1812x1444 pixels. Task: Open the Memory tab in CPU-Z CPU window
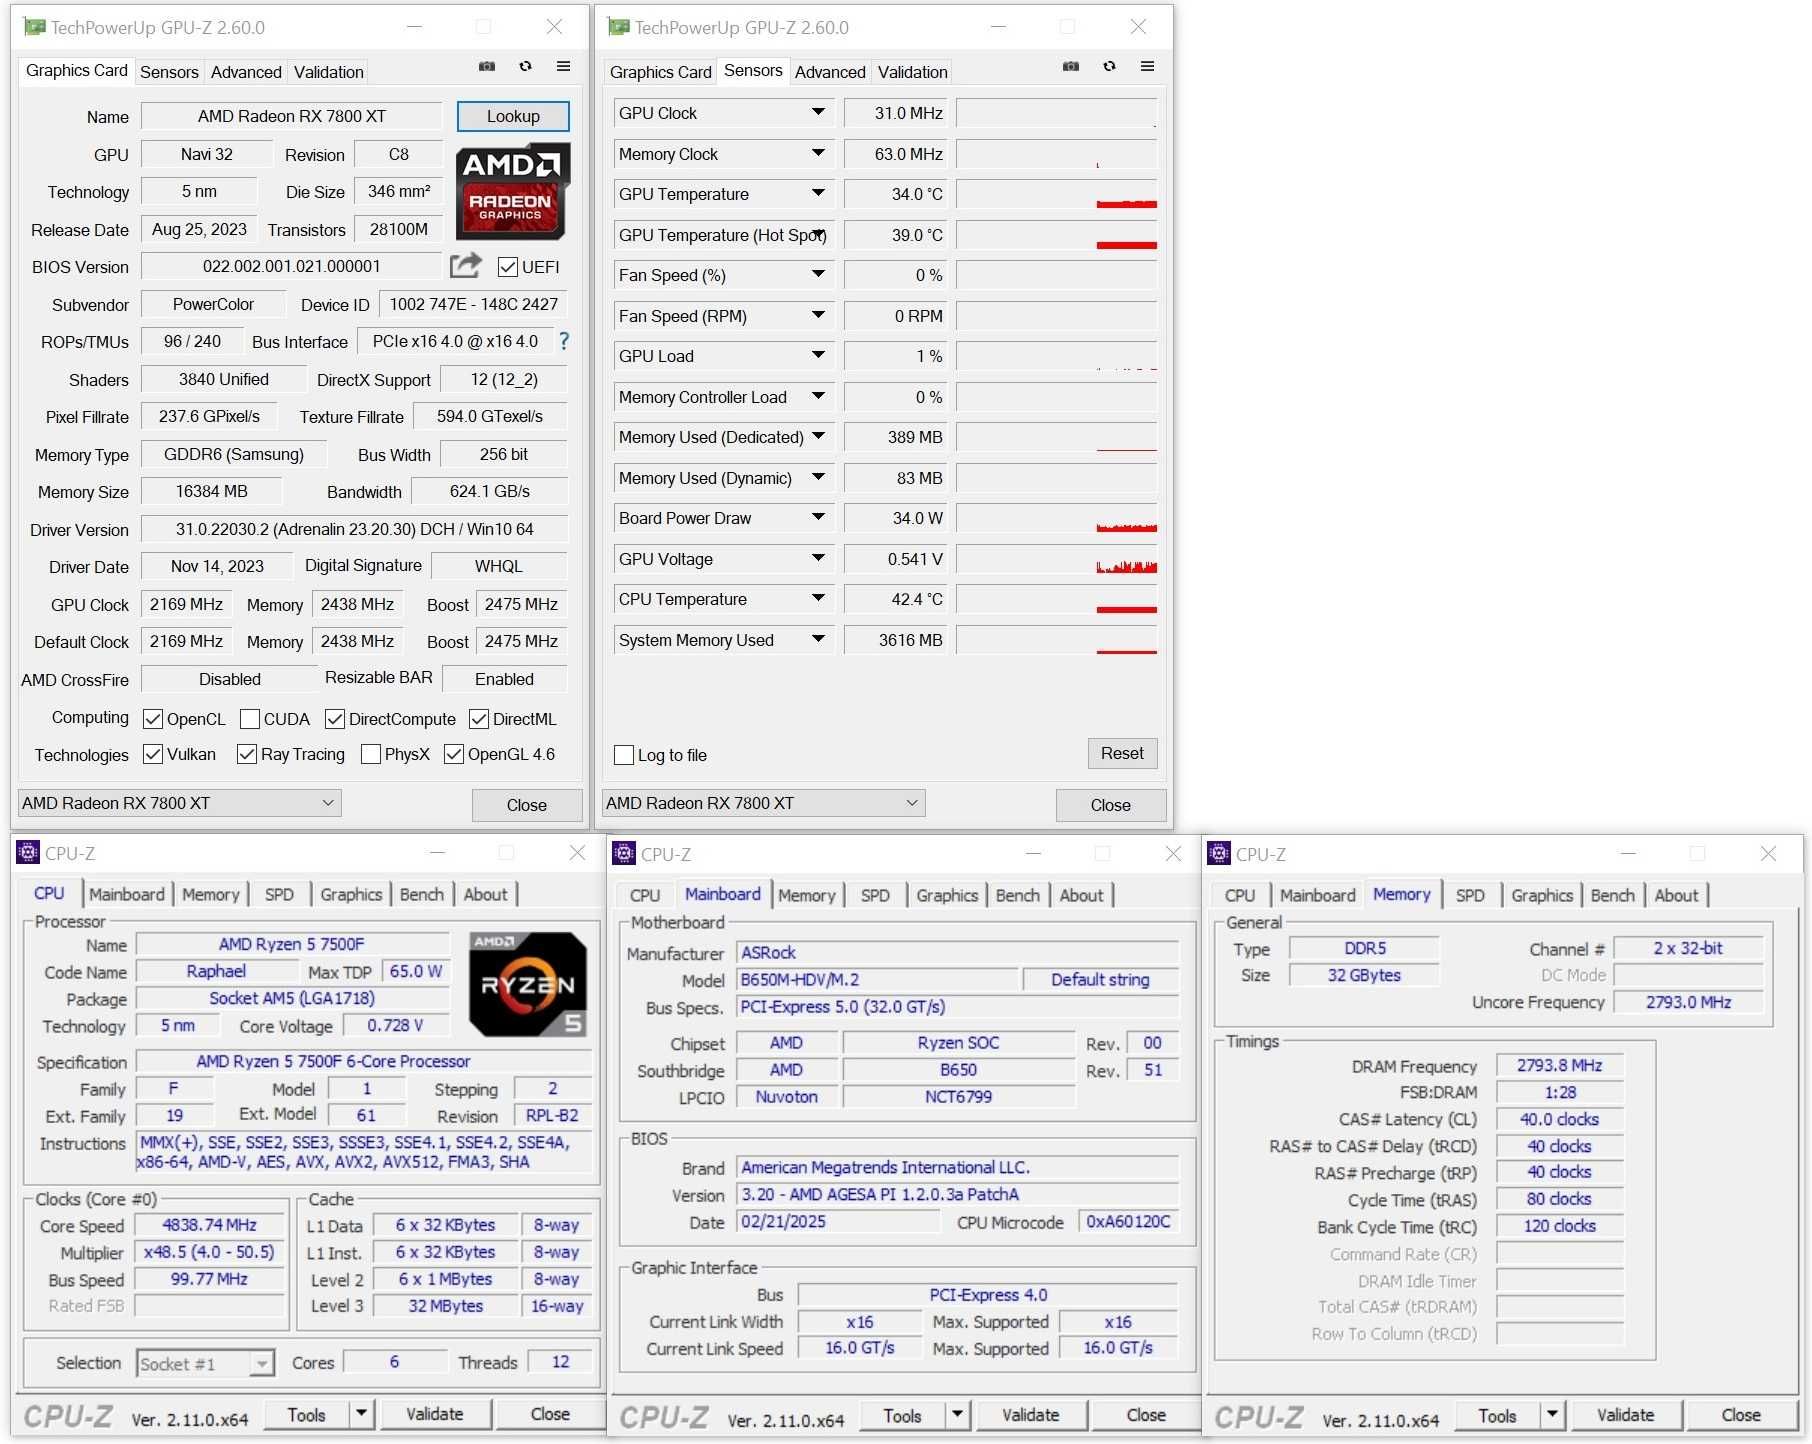[210, 894]
